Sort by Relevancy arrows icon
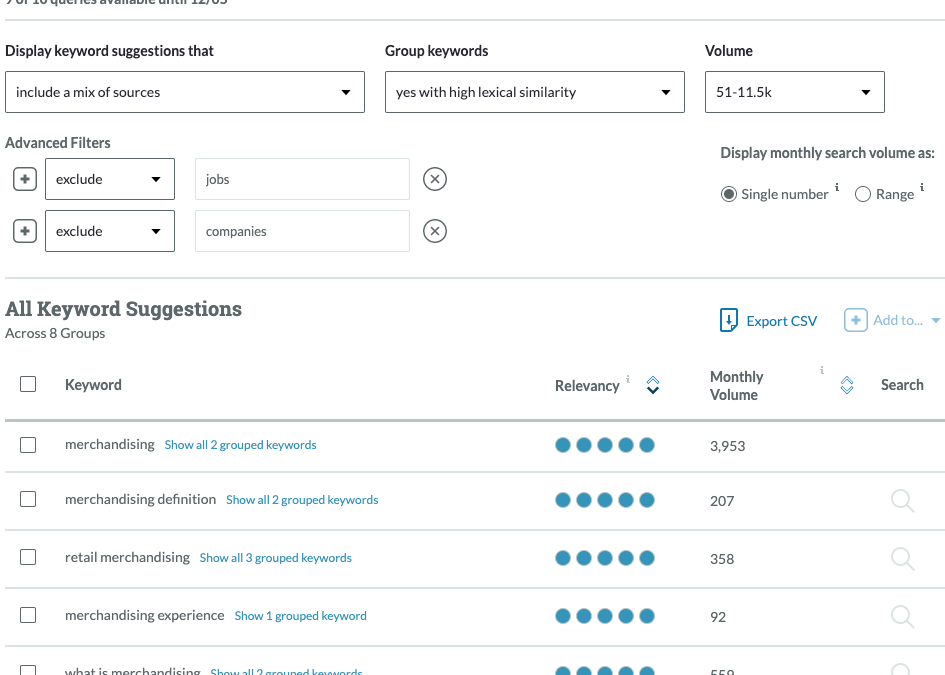 point(653,385)
